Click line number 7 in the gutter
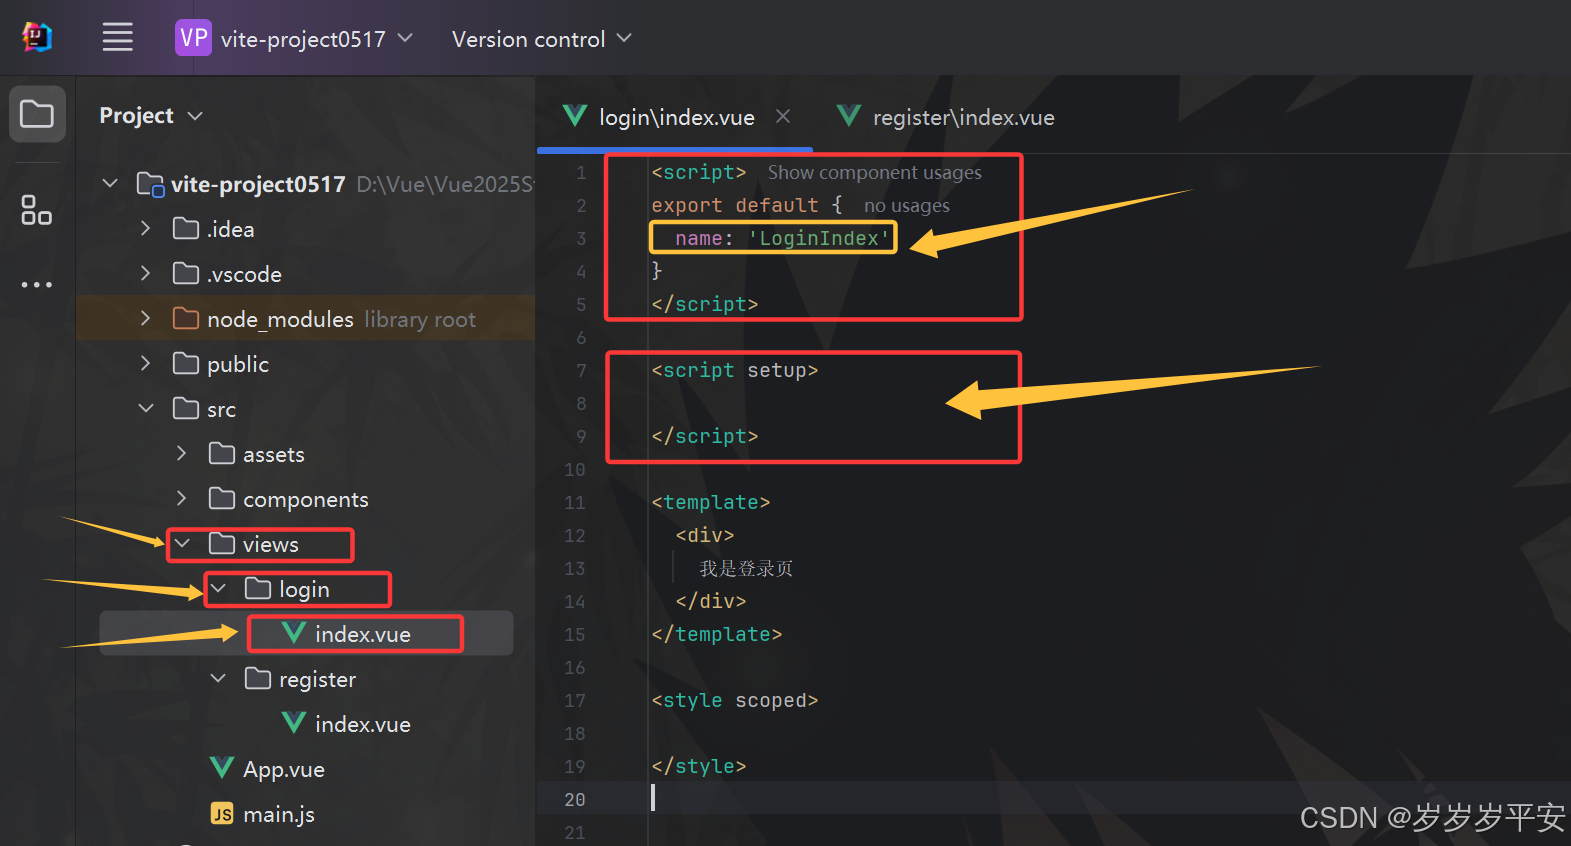 581,370
